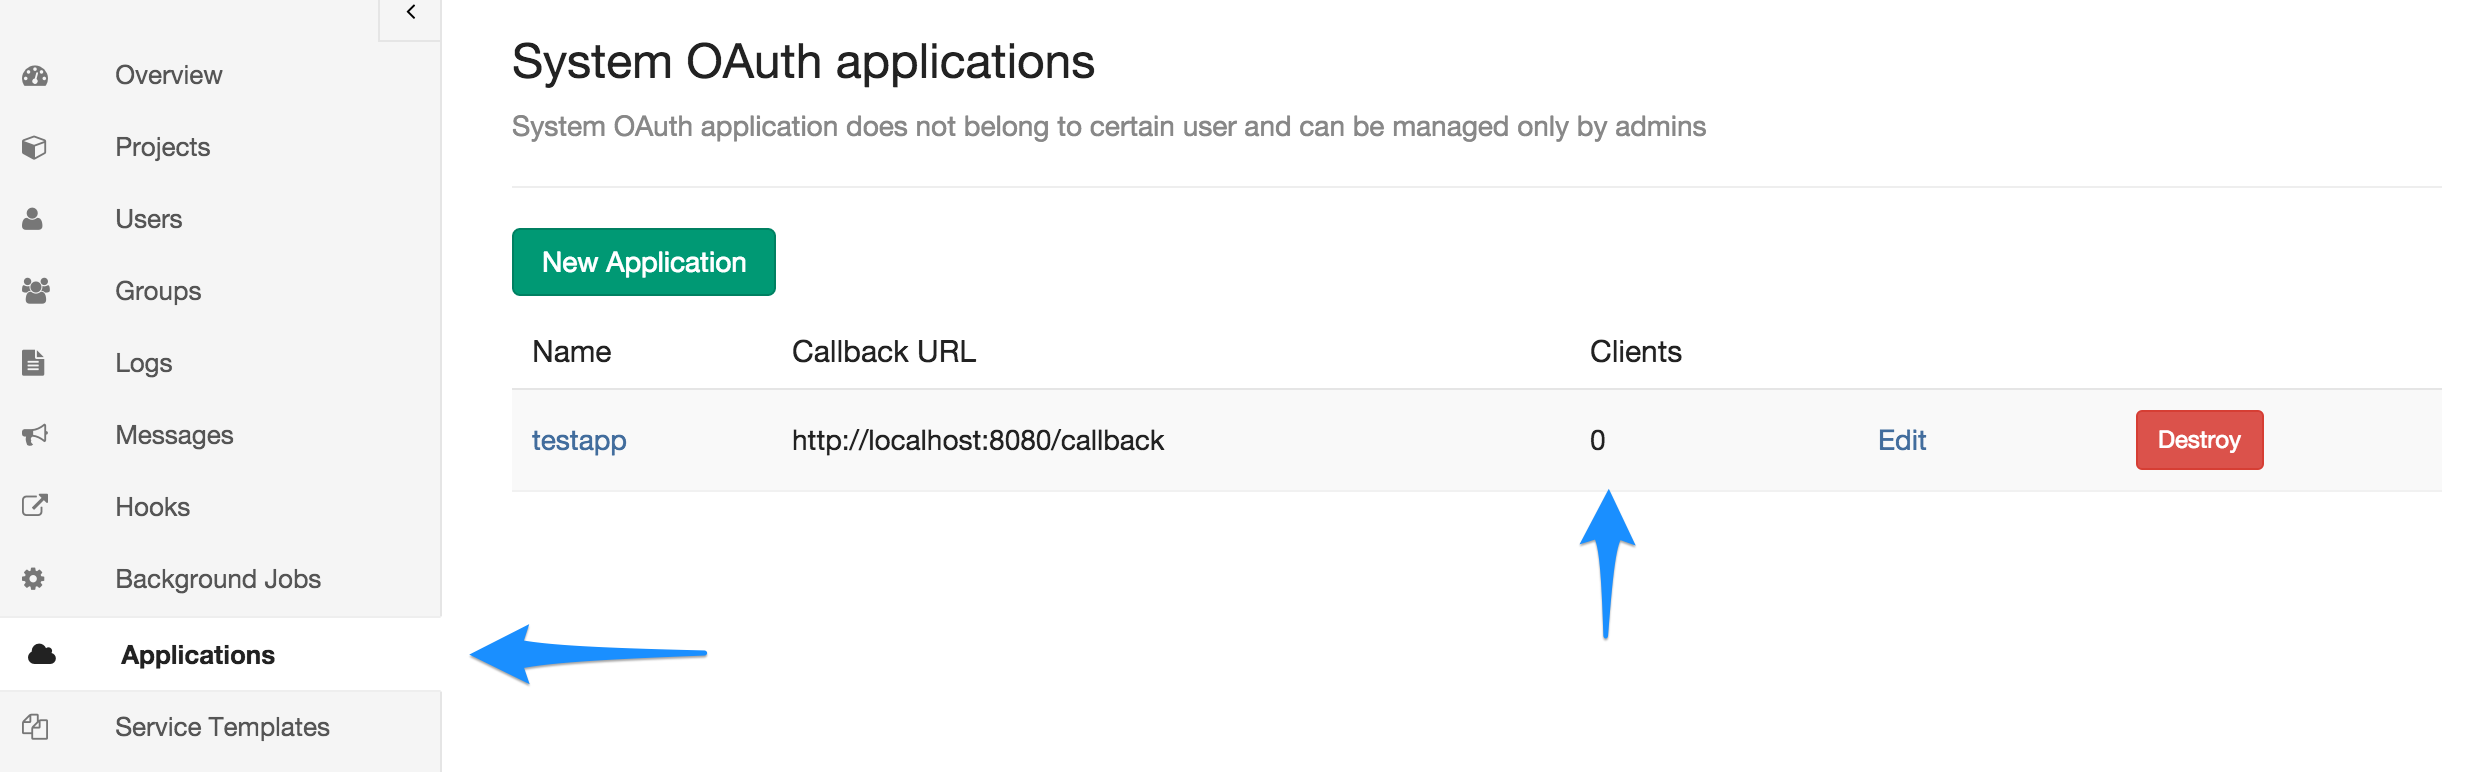
Task: Click the Service Templates copy icon
Action: point(35,727)
